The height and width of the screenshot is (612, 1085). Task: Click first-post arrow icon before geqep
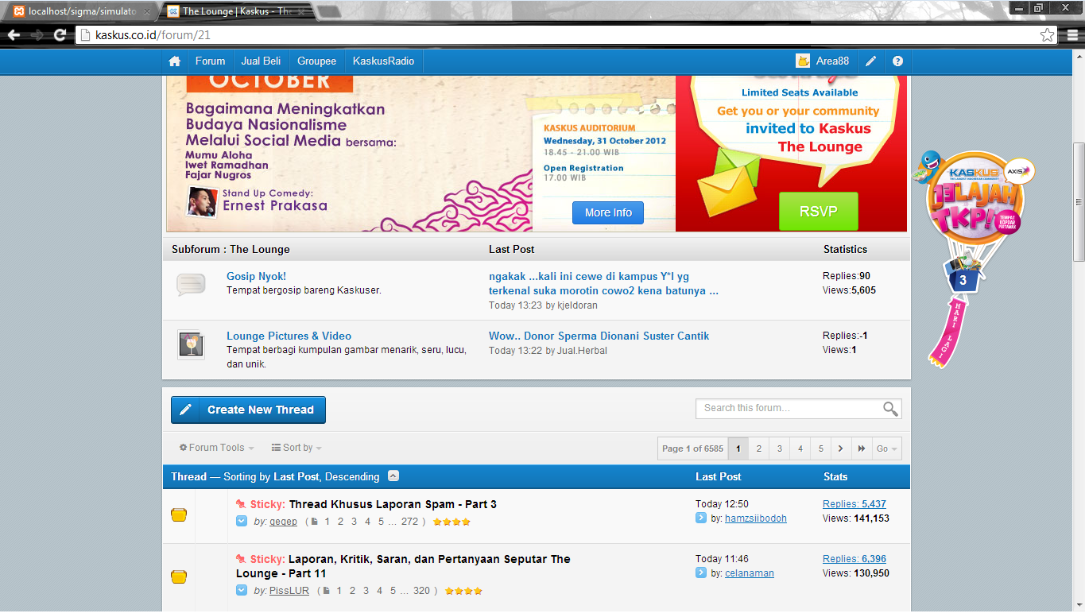click(x=241, y=521)
